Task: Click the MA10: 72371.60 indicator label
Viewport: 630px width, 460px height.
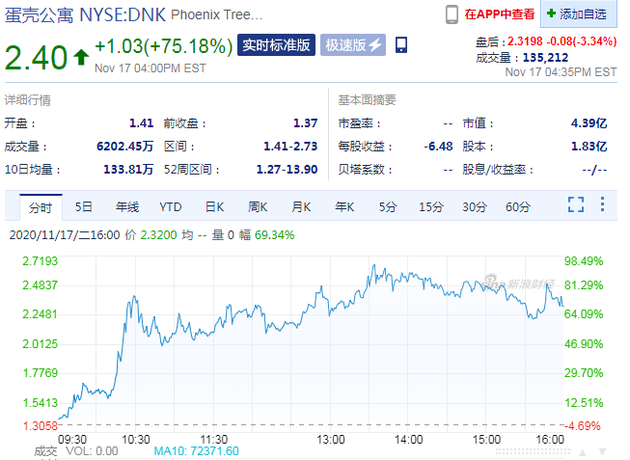Action: click(x=196, y=451)
